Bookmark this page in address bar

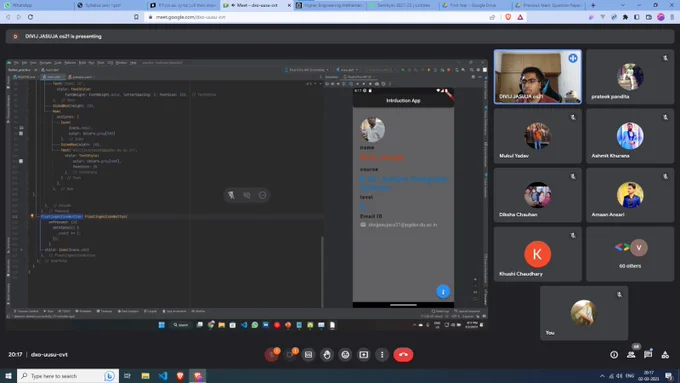click(x=136, y=17)
